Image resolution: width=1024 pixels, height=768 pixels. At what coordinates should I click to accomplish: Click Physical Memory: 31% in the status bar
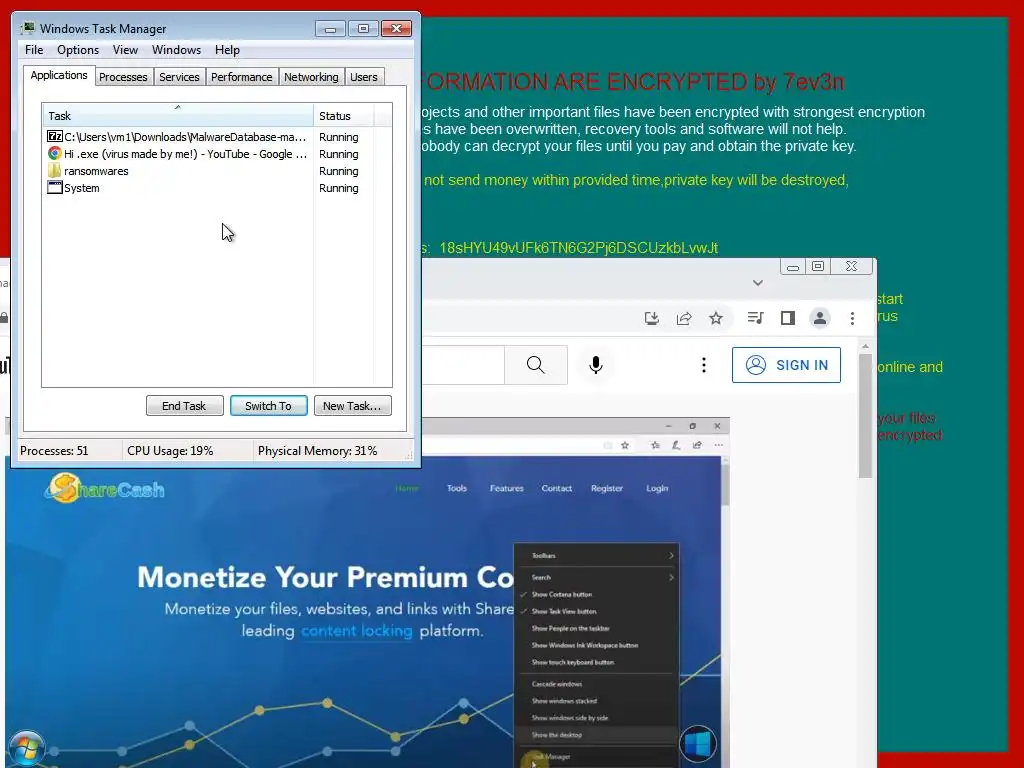tap(317, 451)
